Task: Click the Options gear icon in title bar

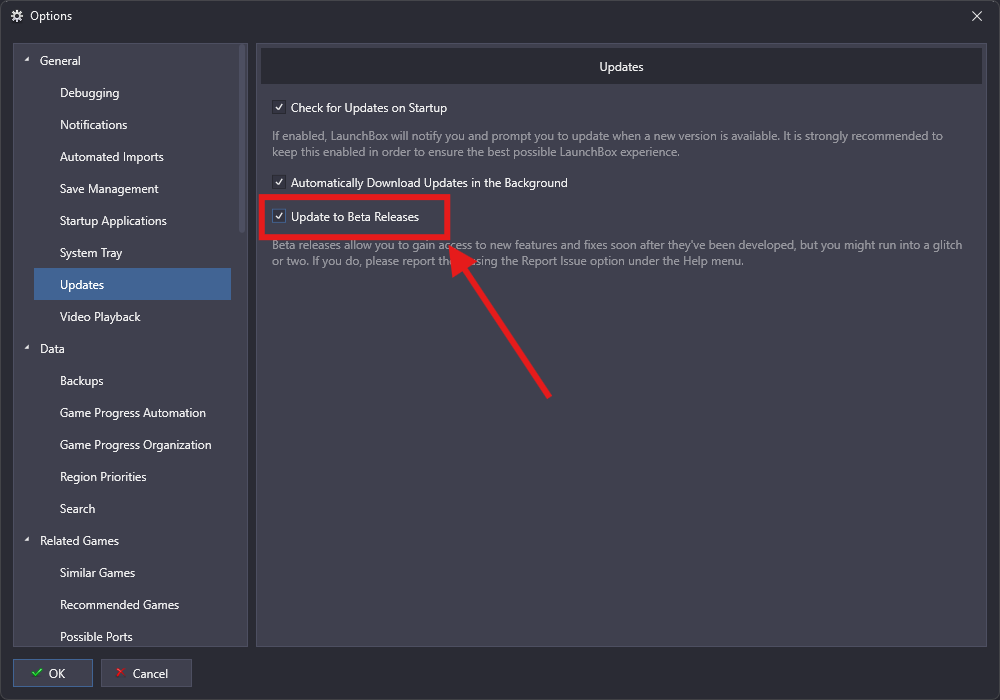Action: click(x=17, y=16)
